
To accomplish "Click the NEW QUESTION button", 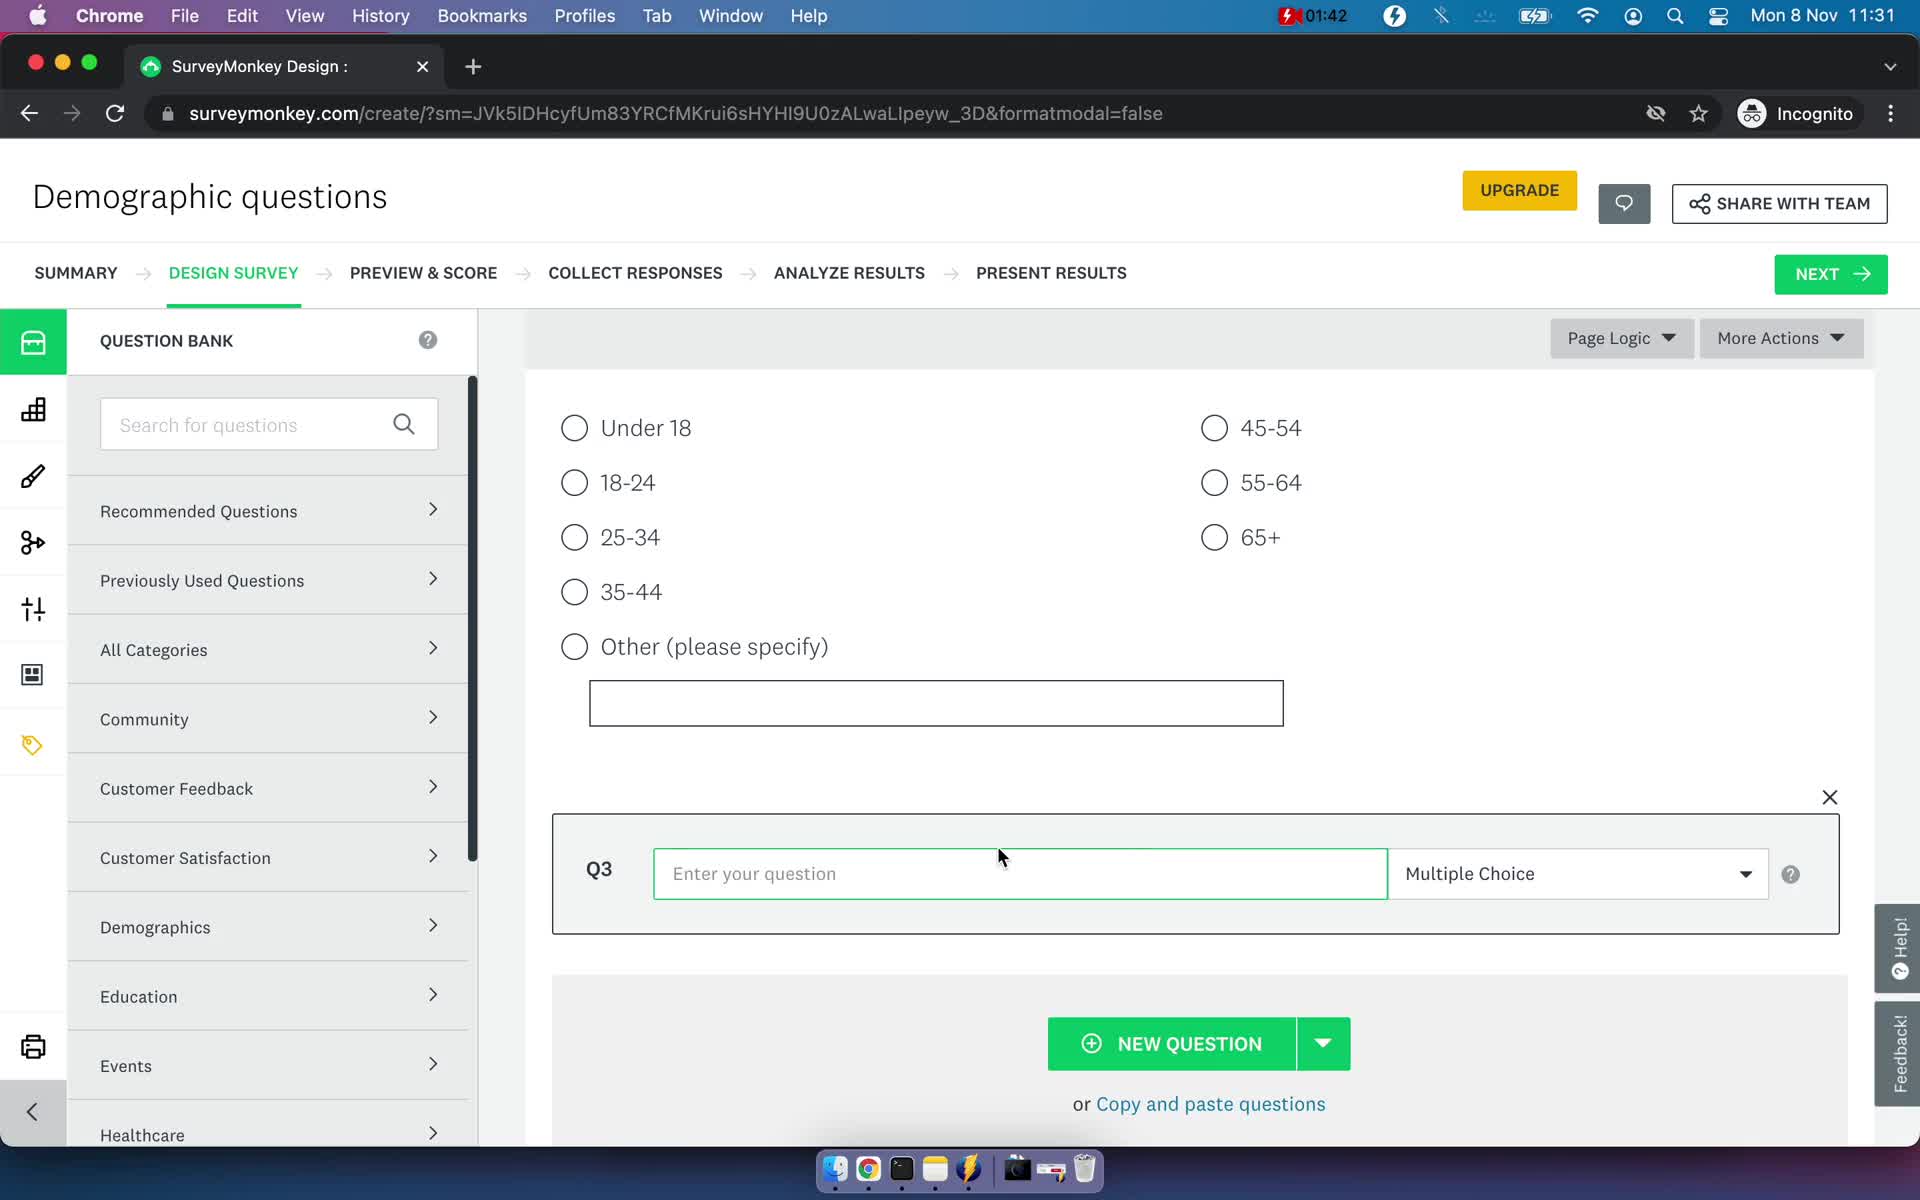I will pos(1171,1042).
